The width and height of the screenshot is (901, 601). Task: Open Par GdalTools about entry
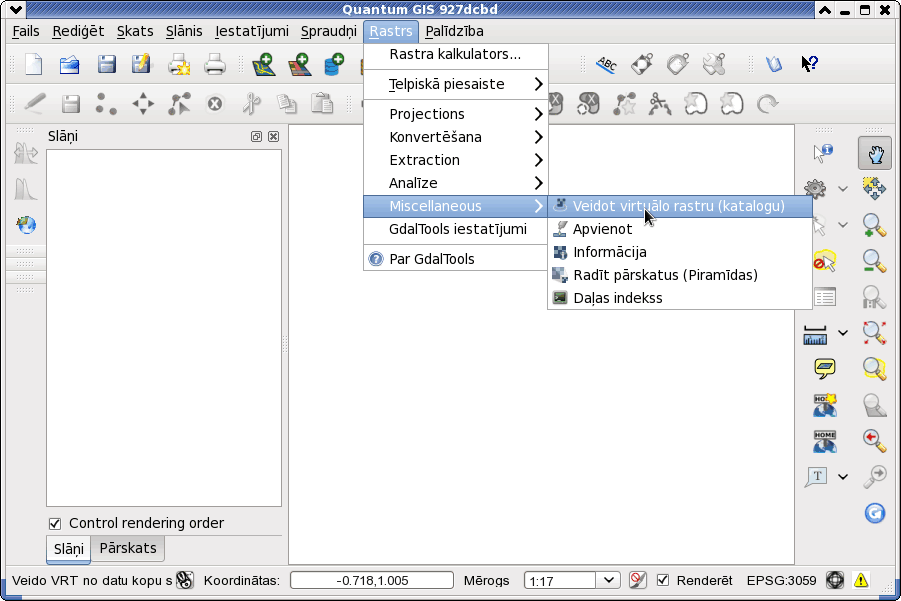(456, 259)
